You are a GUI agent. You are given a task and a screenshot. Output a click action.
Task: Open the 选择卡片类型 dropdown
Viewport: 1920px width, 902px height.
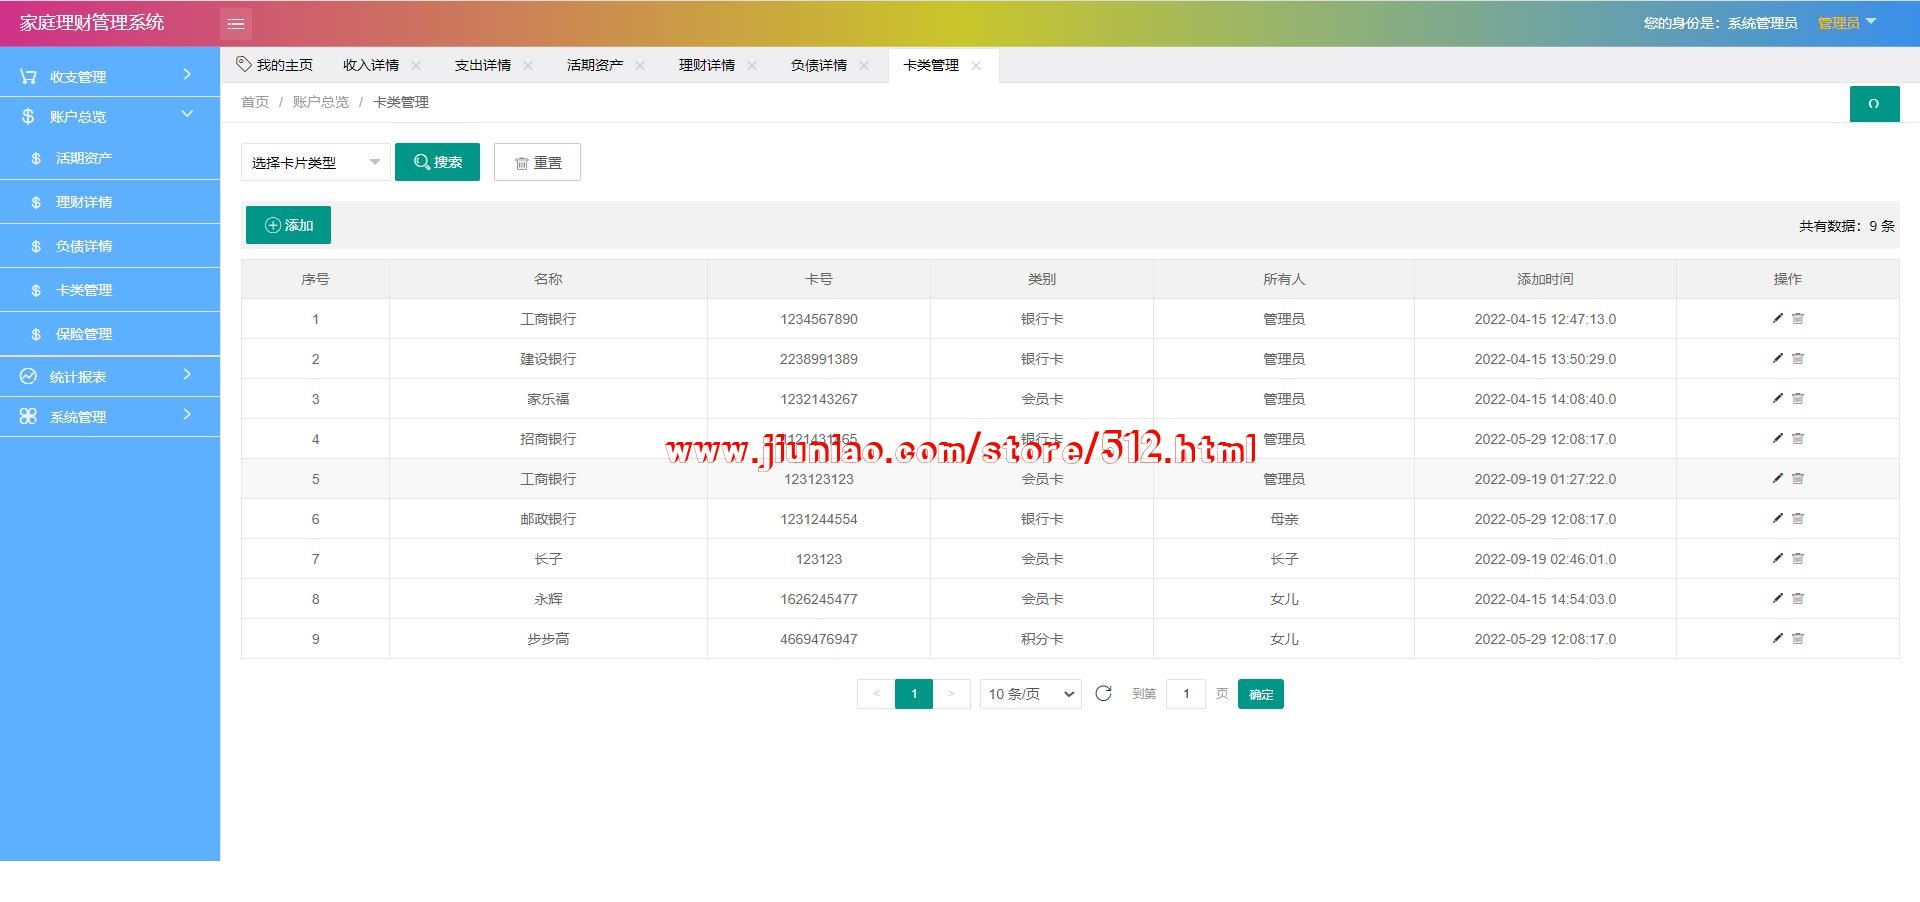315,162
